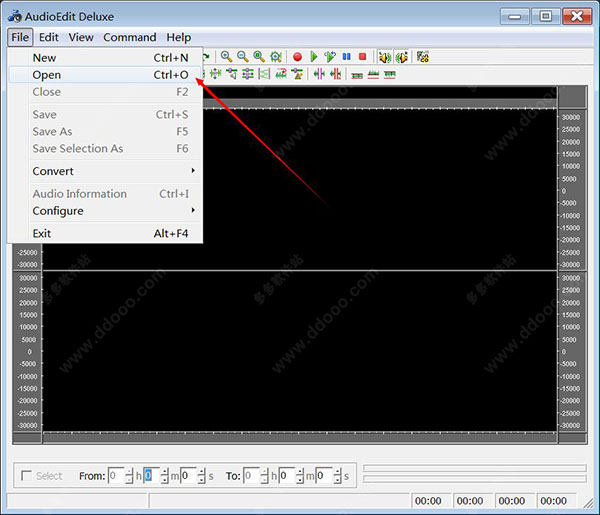The image size is (600, 515).
Task: Click the reverse effect icon with red arrow
Action: coord(281,73)
